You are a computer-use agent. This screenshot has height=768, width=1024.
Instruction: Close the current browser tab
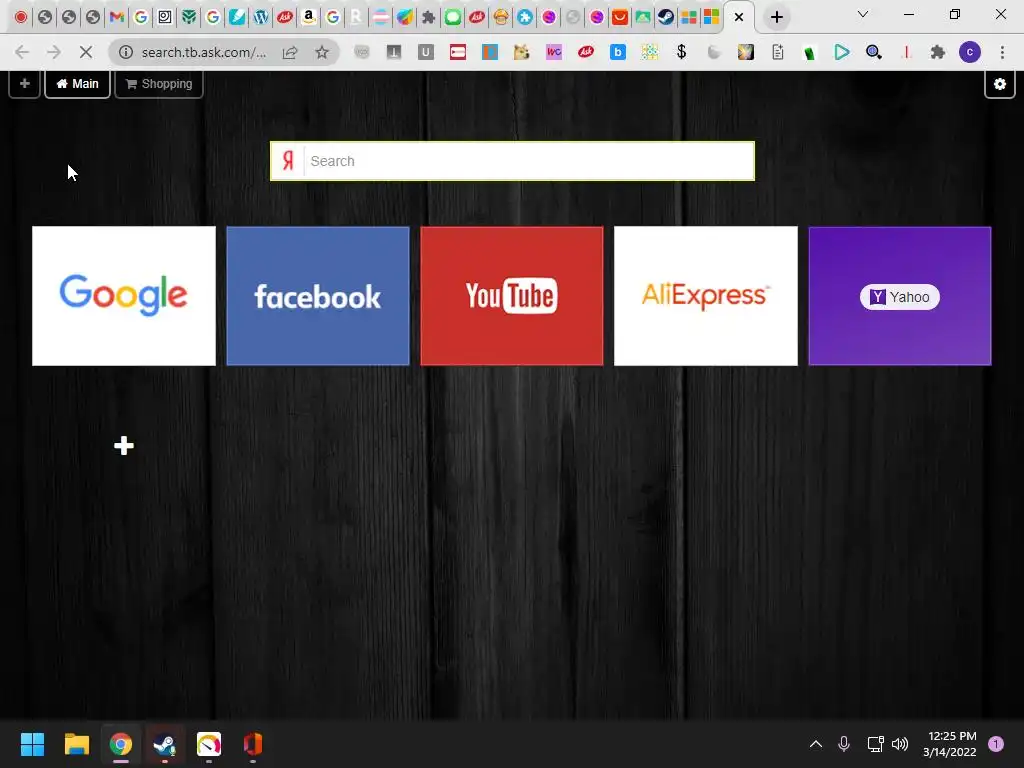coord(739,18)
